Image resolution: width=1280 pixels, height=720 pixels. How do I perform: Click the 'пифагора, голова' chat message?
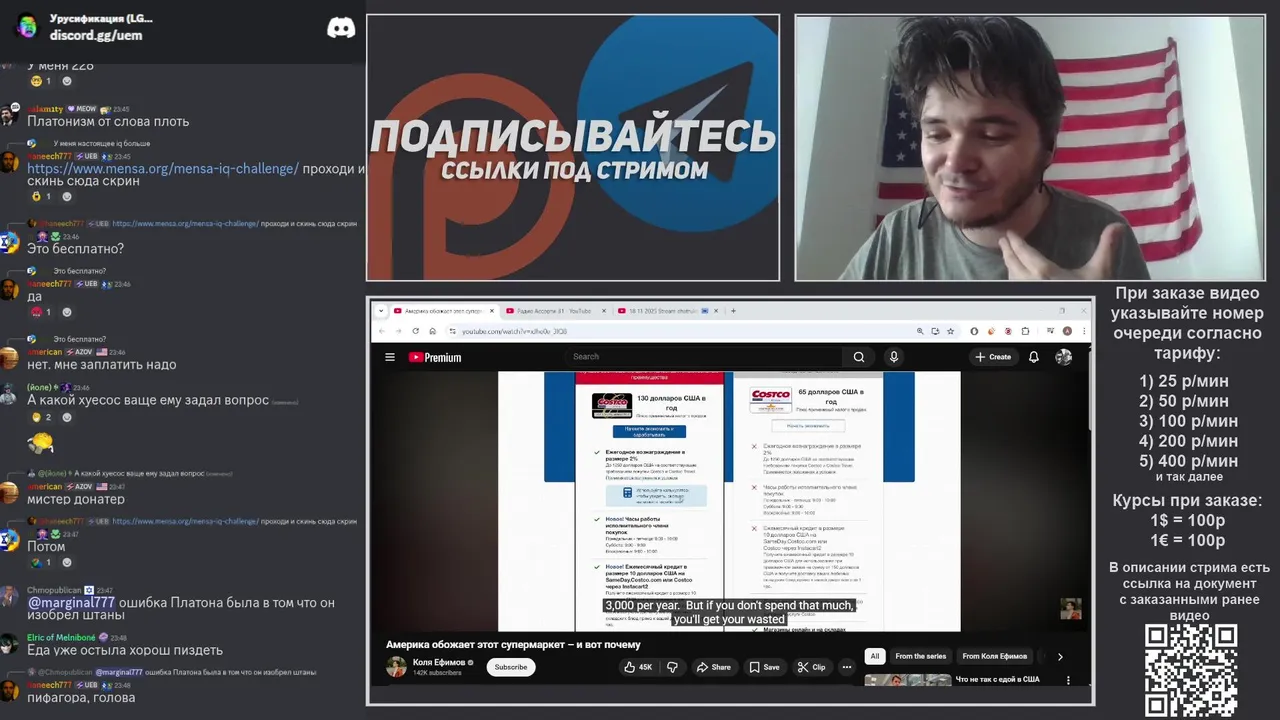pos(81,697)
